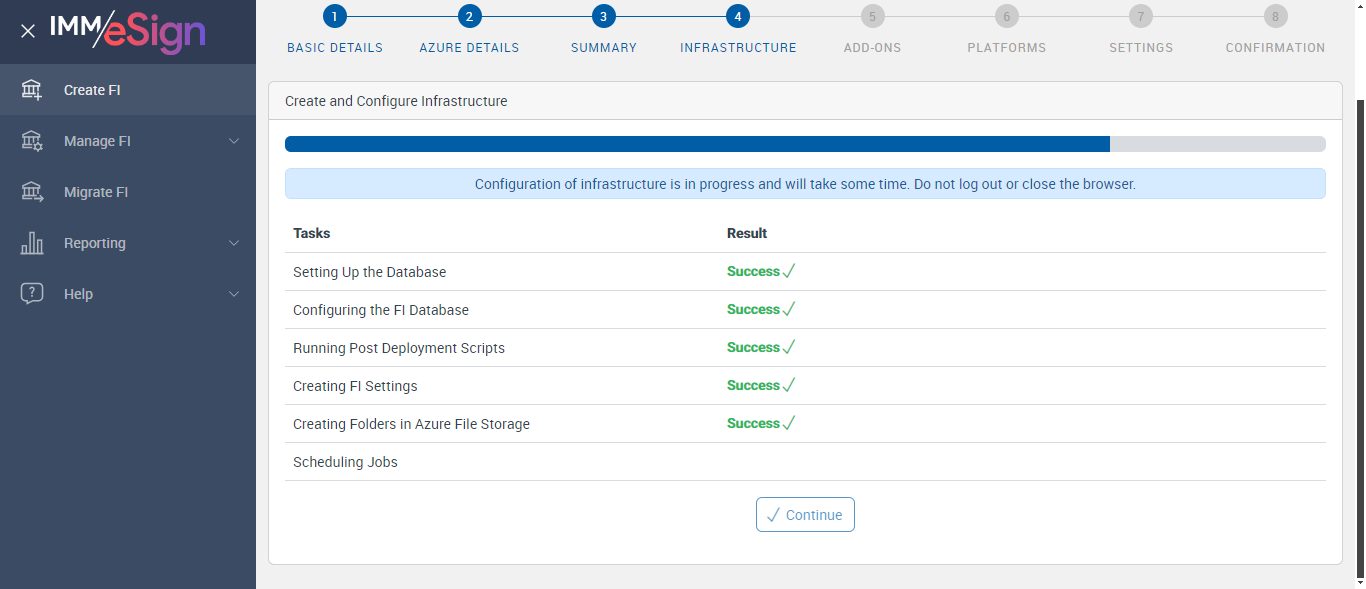Expand the Manage FI chevron
This screenshot has height=589, width=1366.
coord(234,141)
